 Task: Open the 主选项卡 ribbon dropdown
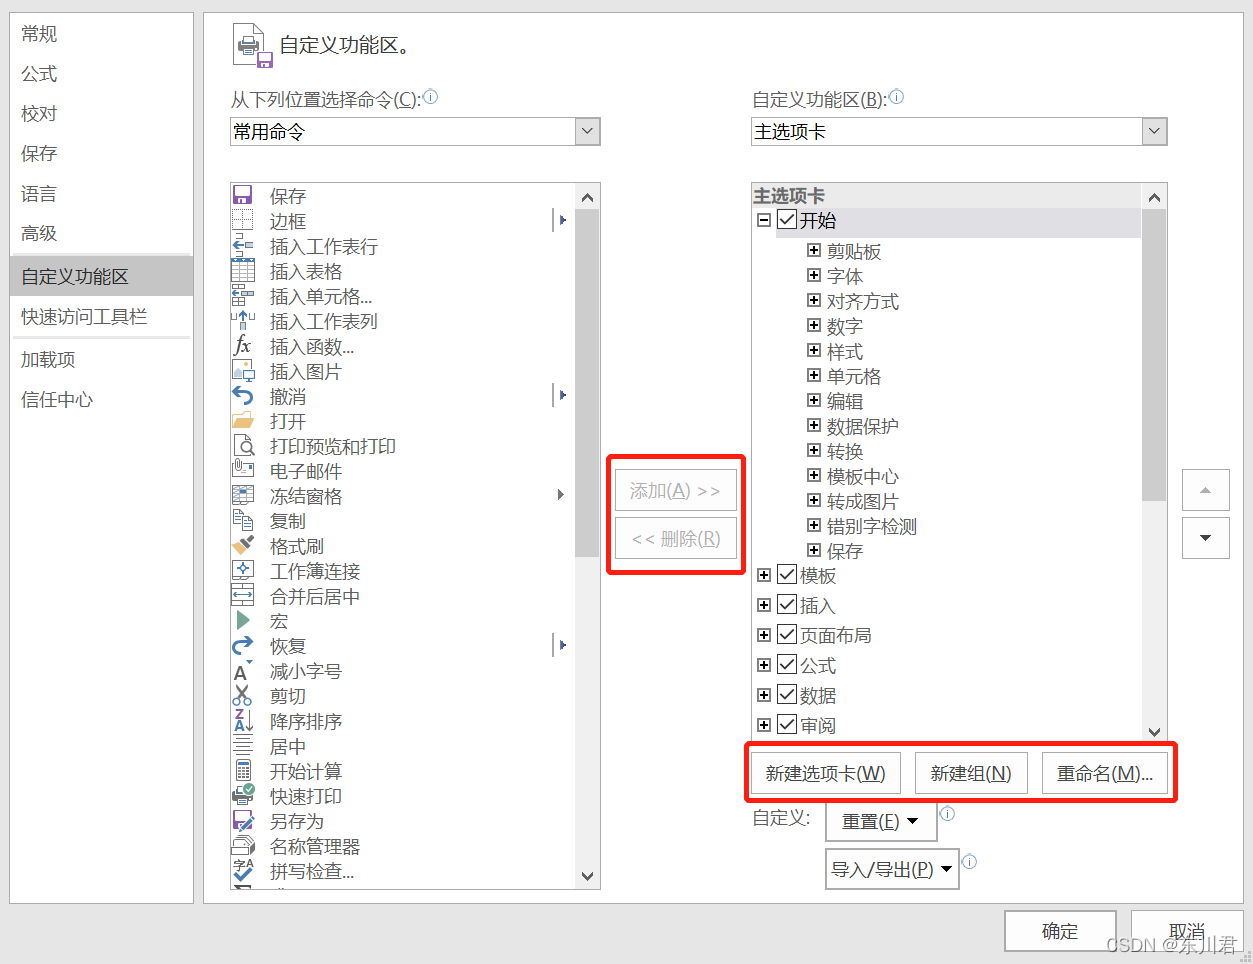[x=1155, y=131]
